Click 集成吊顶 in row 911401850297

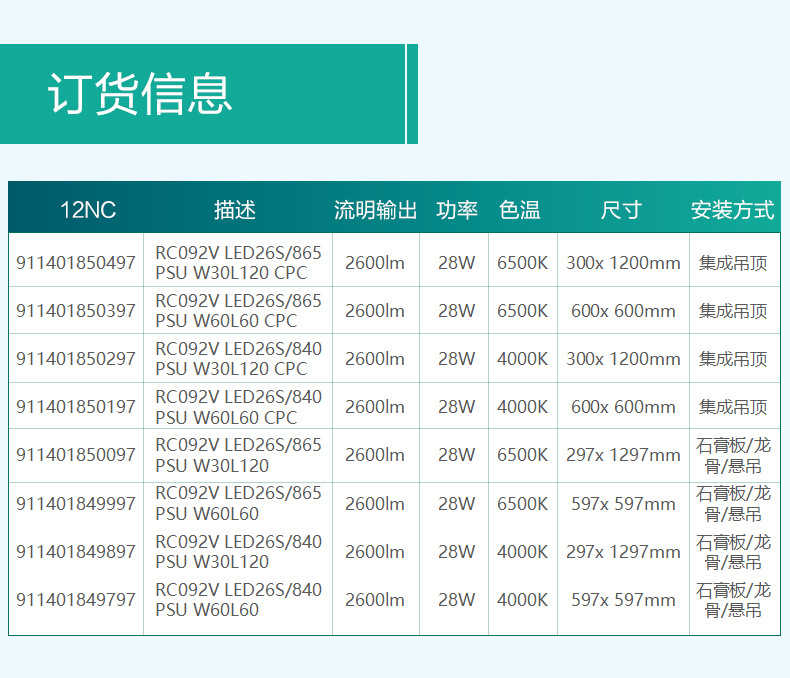733,359
